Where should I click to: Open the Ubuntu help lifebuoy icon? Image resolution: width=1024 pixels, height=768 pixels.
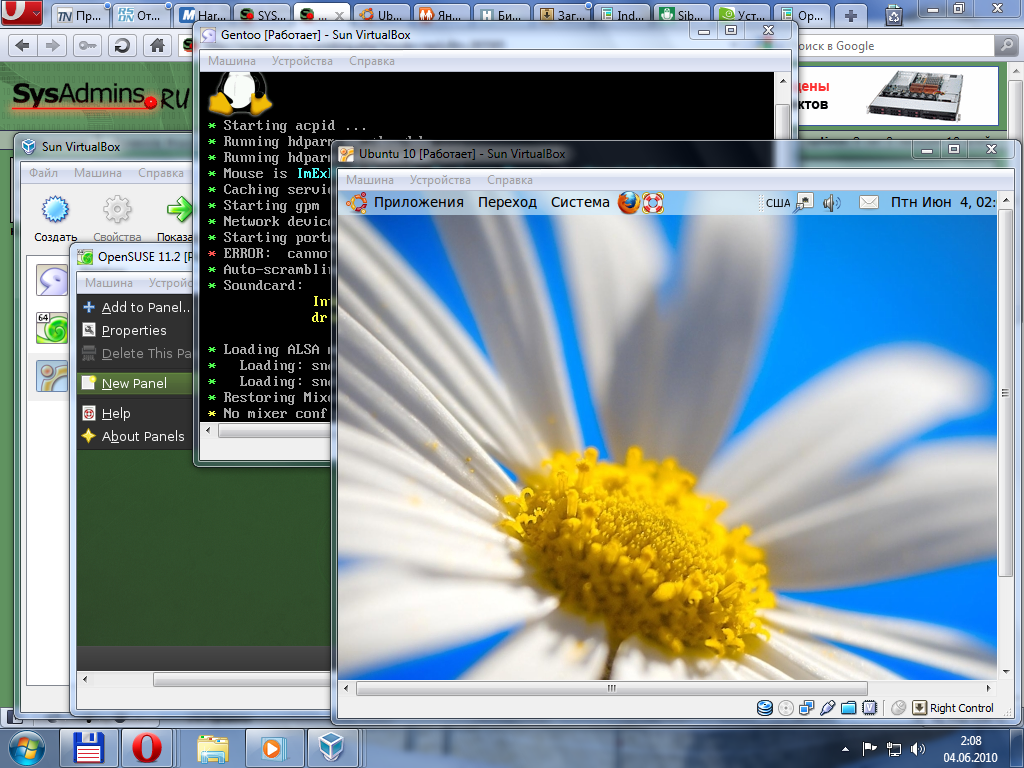coord(652,202)
